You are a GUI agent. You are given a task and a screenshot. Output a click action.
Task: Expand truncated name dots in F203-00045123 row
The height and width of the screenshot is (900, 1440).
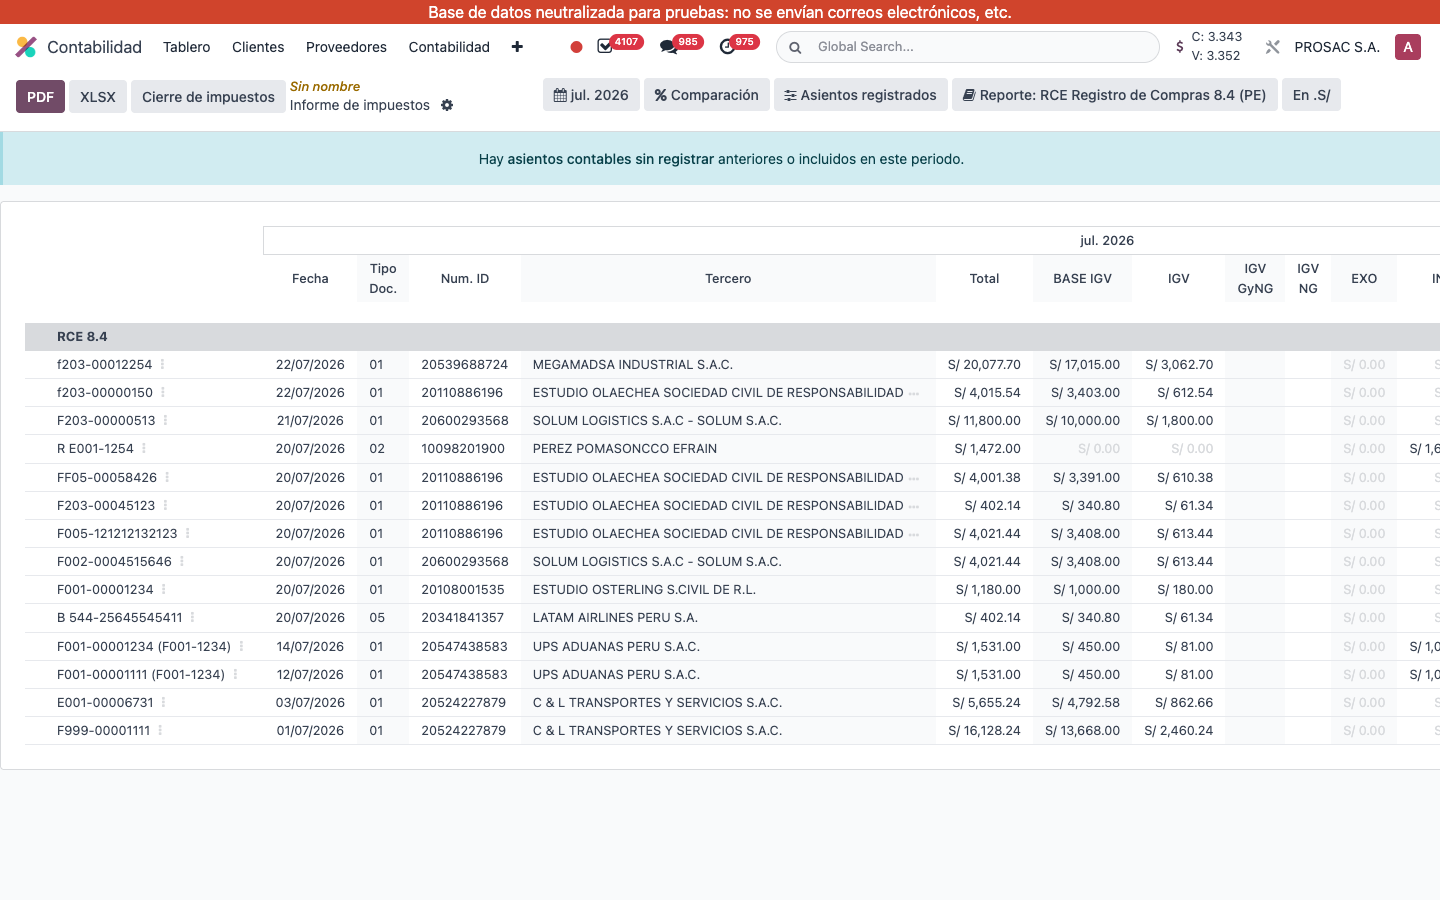914,507
